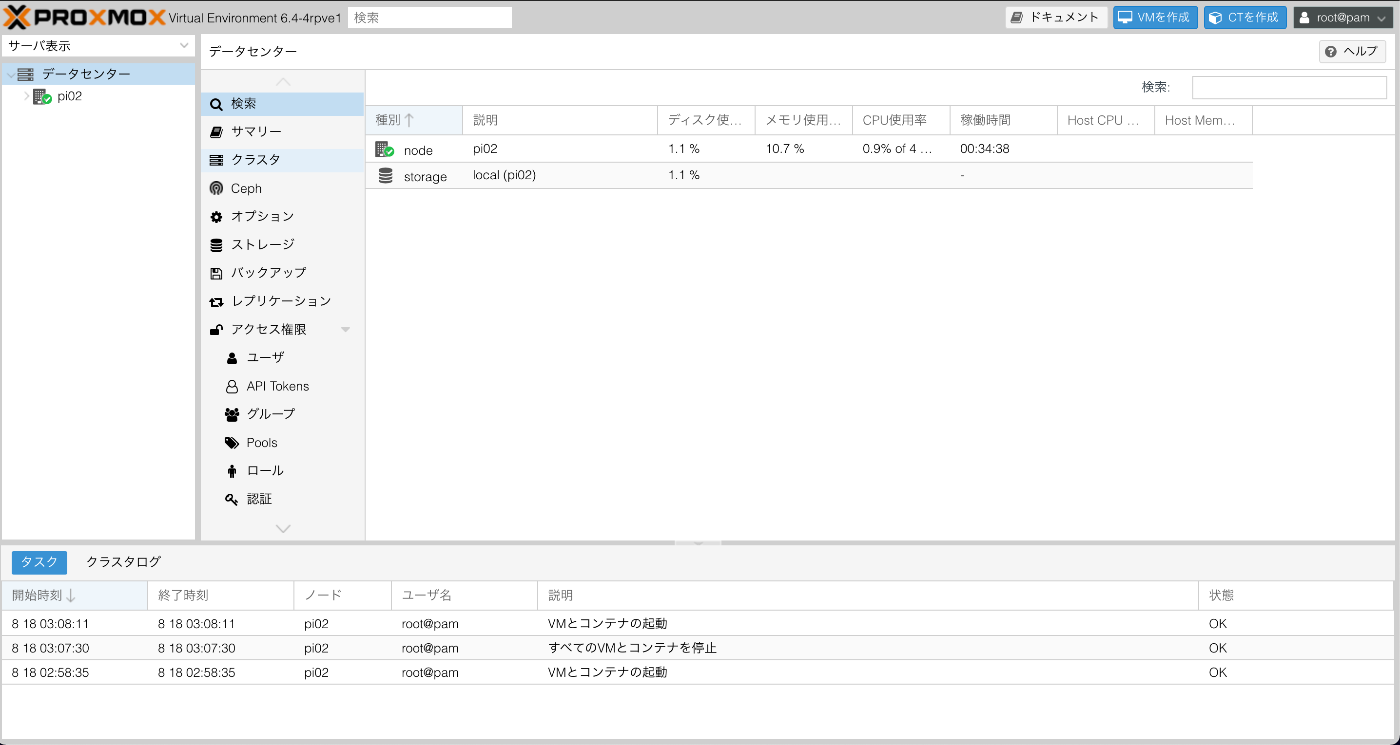Image resolution: width=1400 pixels, height=745 pixels.
Task: Open the ストレージ menu item
Action: [283, 245]
